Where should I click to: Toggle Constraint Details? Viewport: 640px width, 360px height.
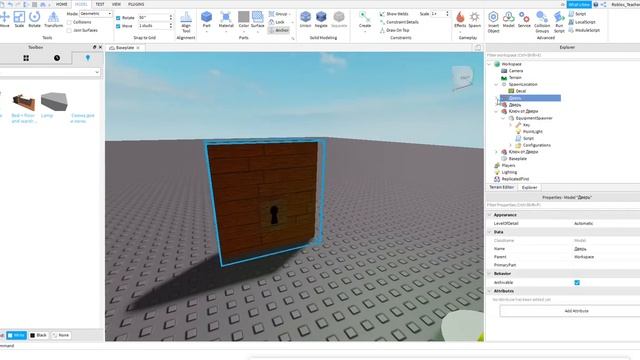tap(399, 22)
